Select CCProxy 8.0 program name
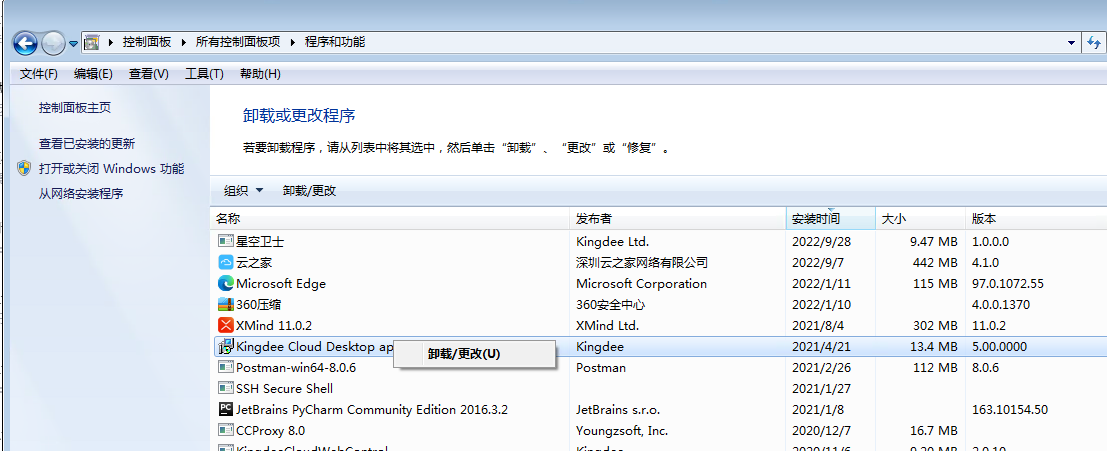The image size is (1107, 451). click(x=270, y=431)
